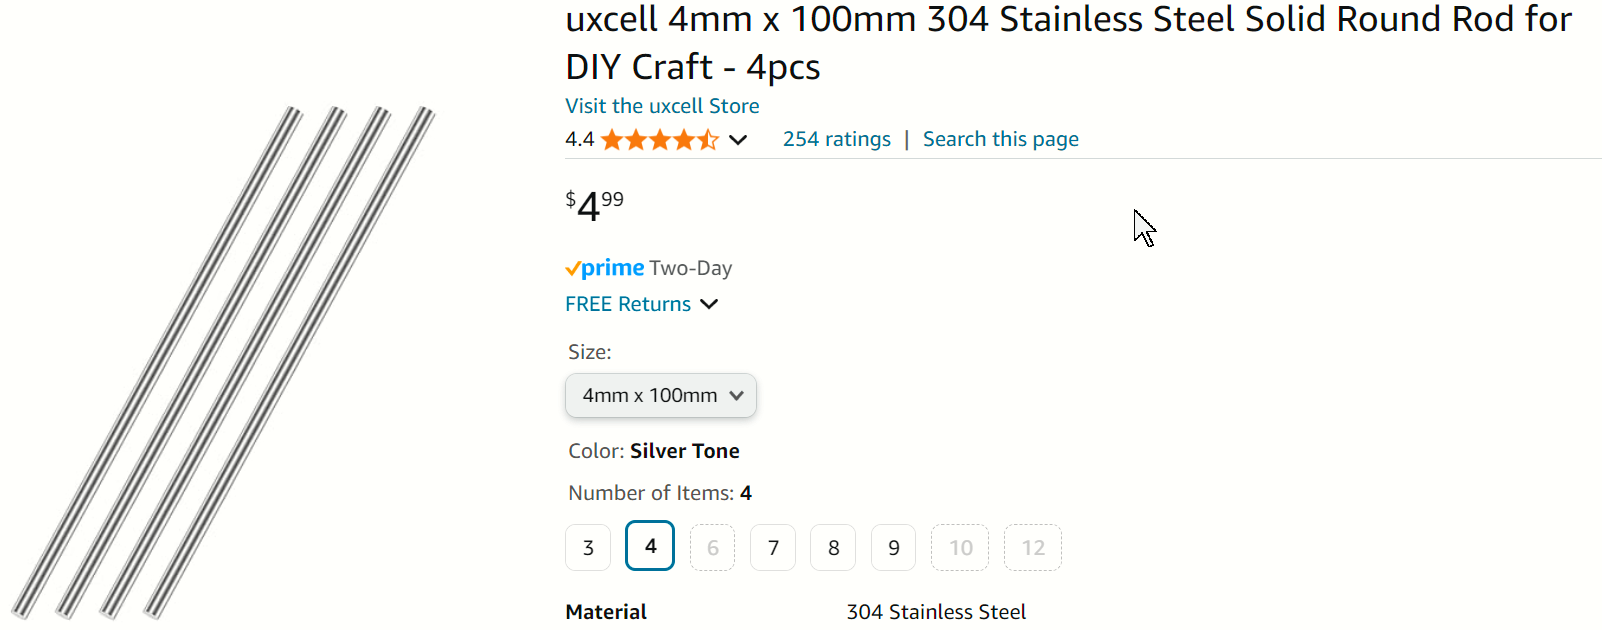Viewport: 1602px width, 630px height.
Task: Choose the unavailable 12 items option
Action: pyautogui.click(x=1033, y=548)
